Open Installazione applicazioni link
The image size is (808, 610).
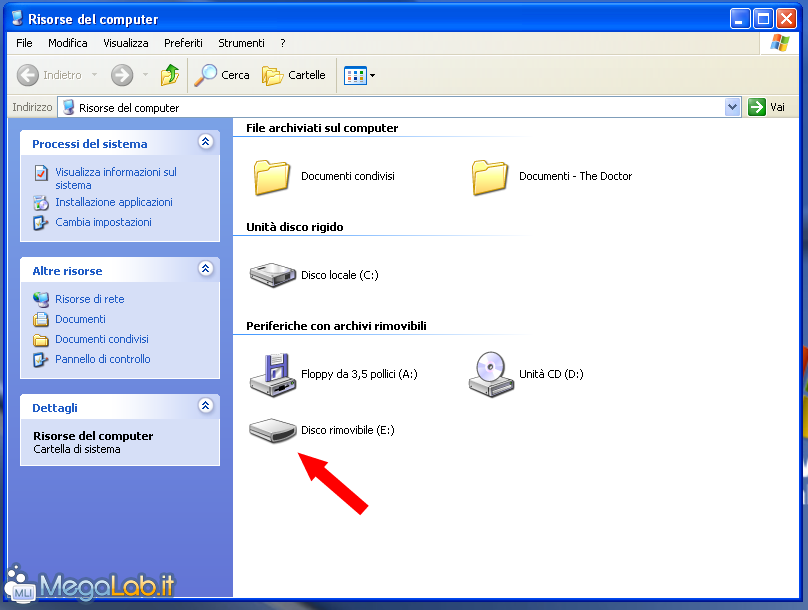point(114,202)
